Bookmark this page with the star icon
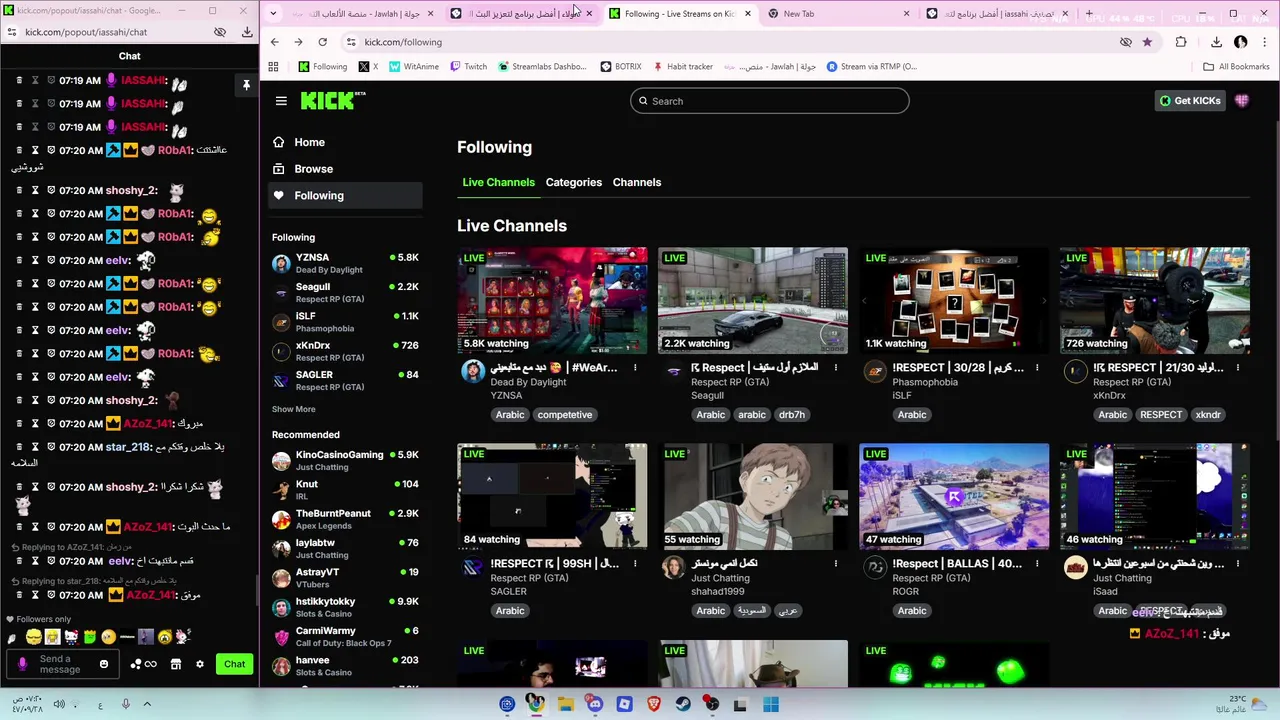The width and height of the screenshot is (1280, 720). point(1147,42)
